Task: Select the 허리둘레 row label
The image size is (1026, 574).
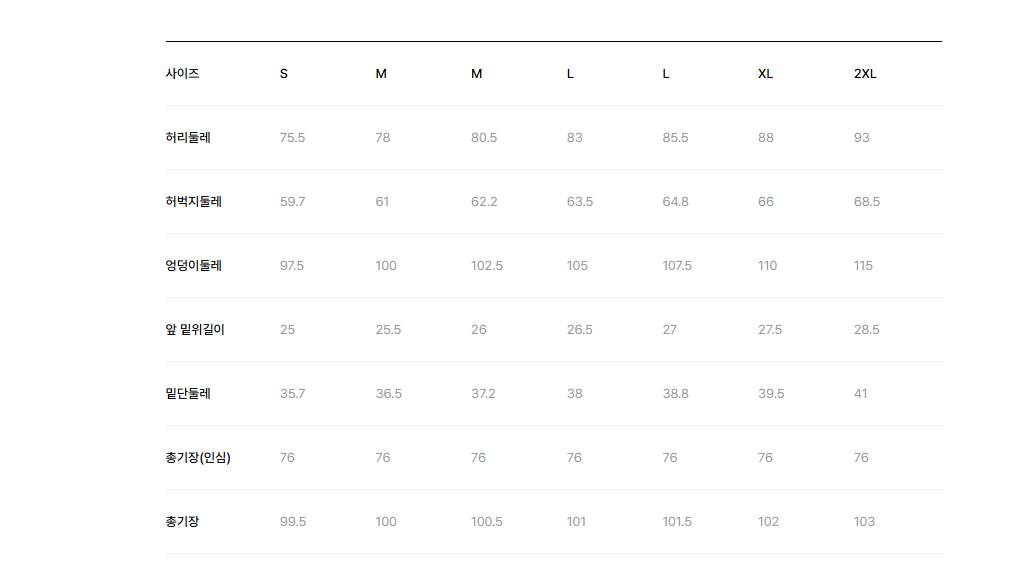Action: click(188, 137)
